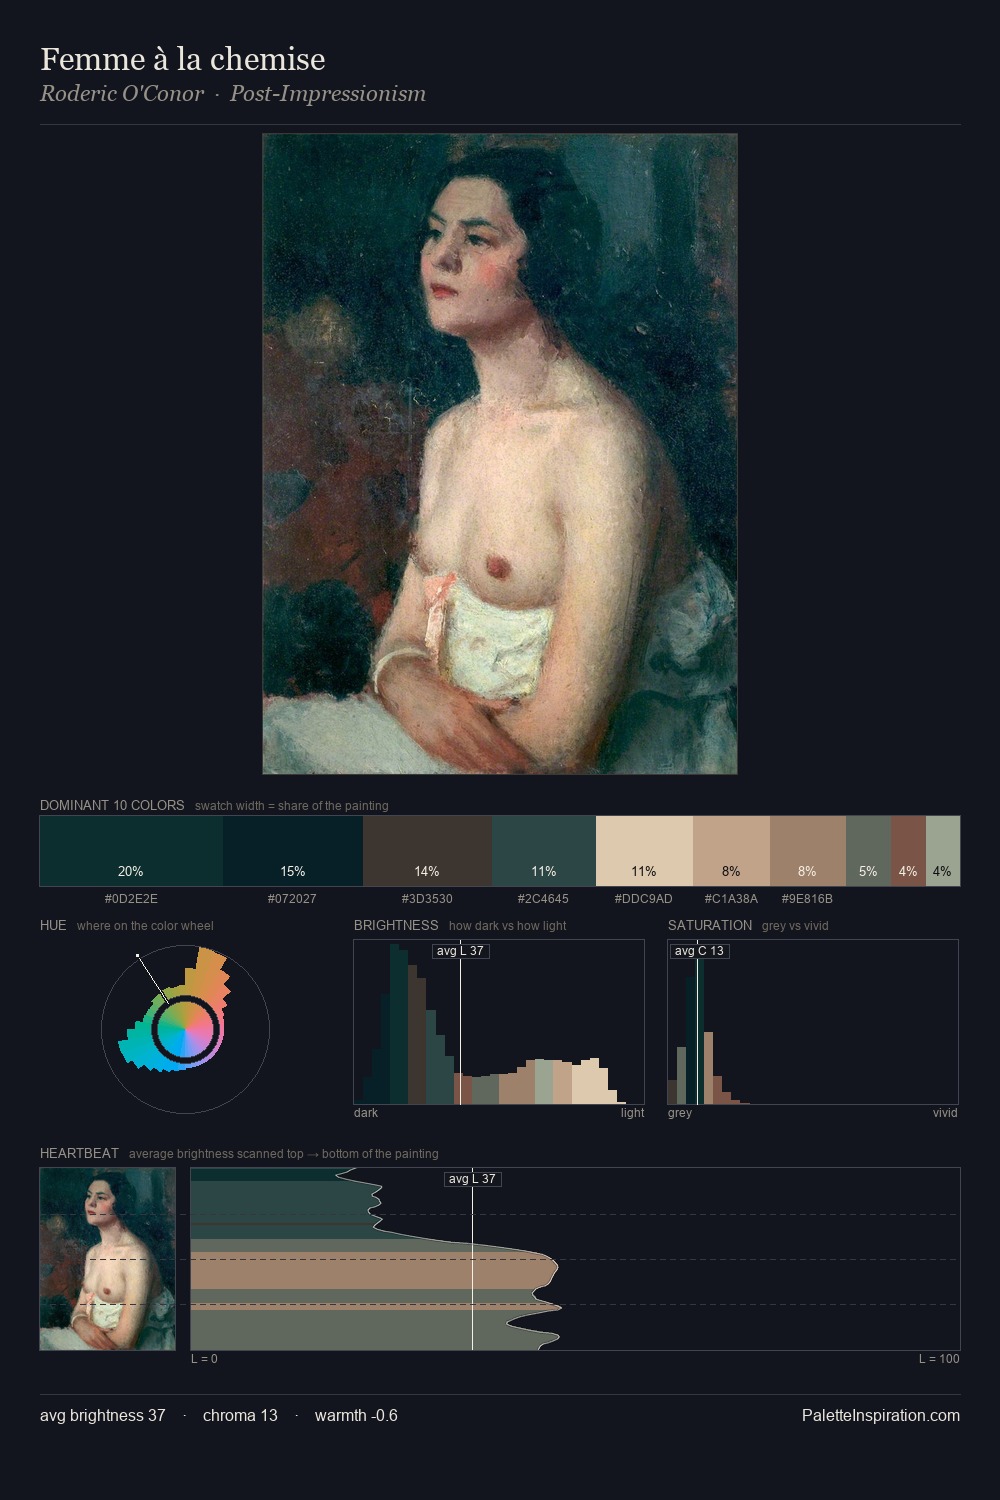Click the hex code '#072027' text
This screenshot has width=1000, height=1500.
coord(292,898)
